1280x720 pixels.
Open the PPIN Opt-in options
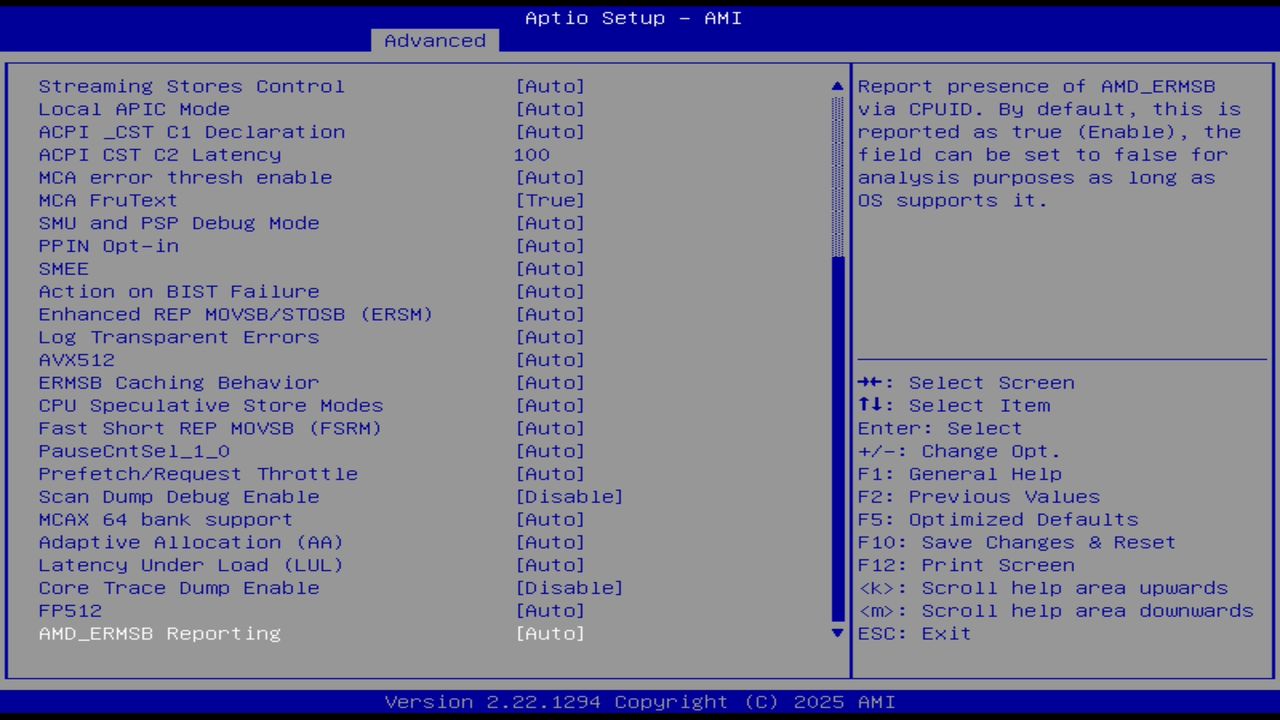(550, 245)
